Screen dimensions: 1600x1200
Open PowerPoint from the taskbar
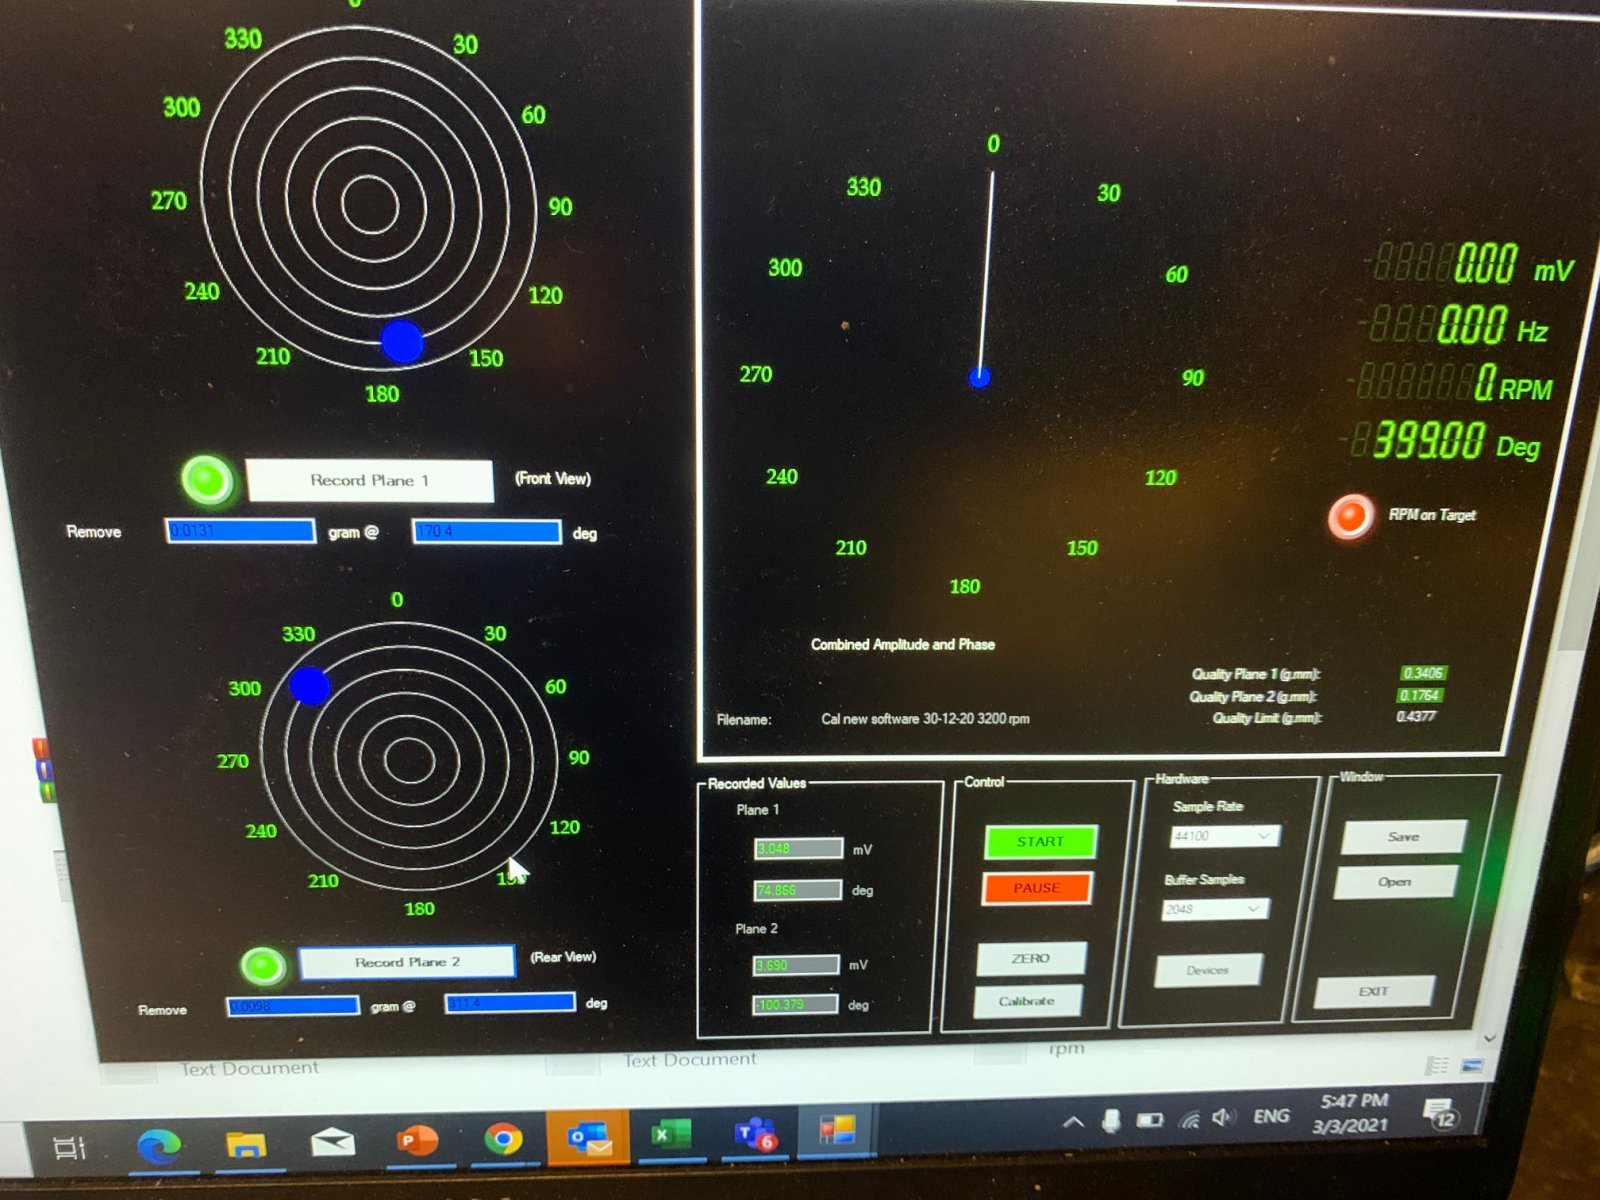click(x=416, y=1140)
